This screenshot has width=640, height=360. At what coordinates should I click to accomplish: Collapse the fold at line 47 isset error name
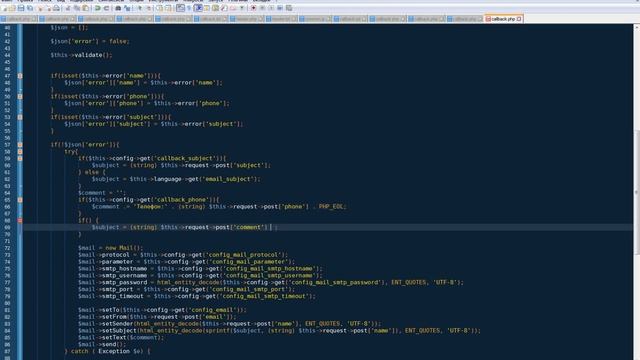(20, 76)
